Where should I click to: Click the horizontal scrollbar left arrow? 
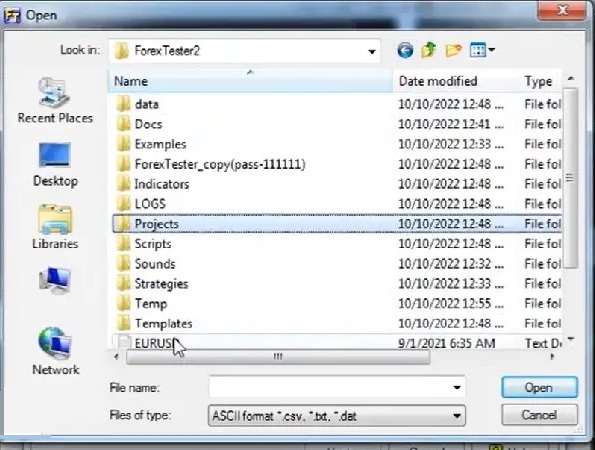[x=116, y=357]
